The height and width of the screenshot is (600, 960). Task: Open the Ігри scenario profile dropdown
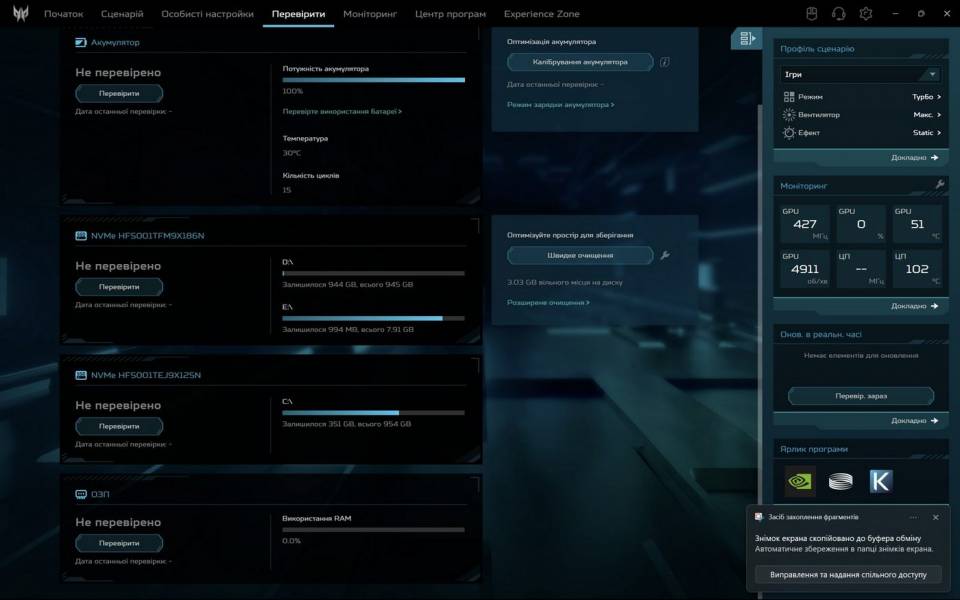861,74
